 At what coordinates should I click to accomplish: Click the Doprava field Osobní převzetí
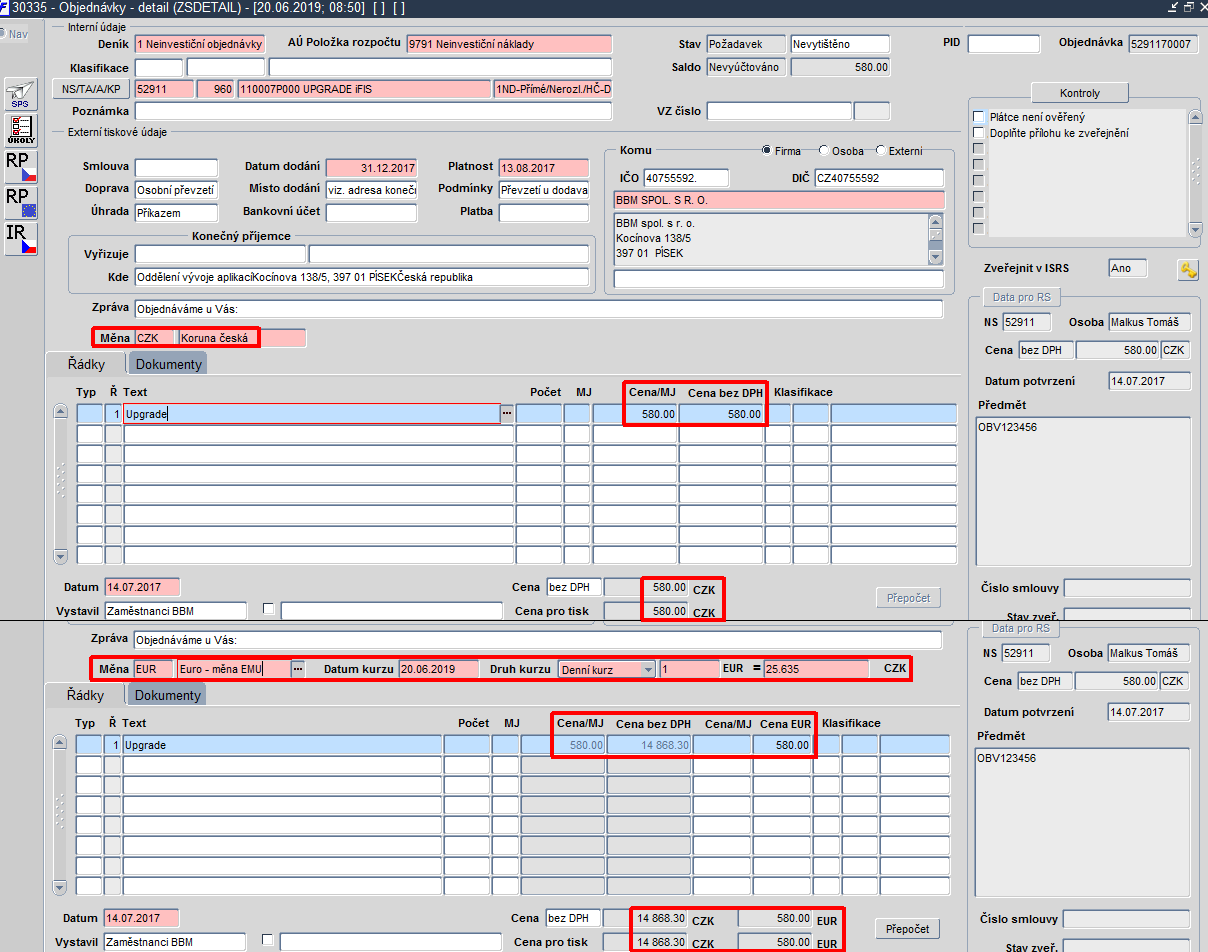[x=176, y=189]
